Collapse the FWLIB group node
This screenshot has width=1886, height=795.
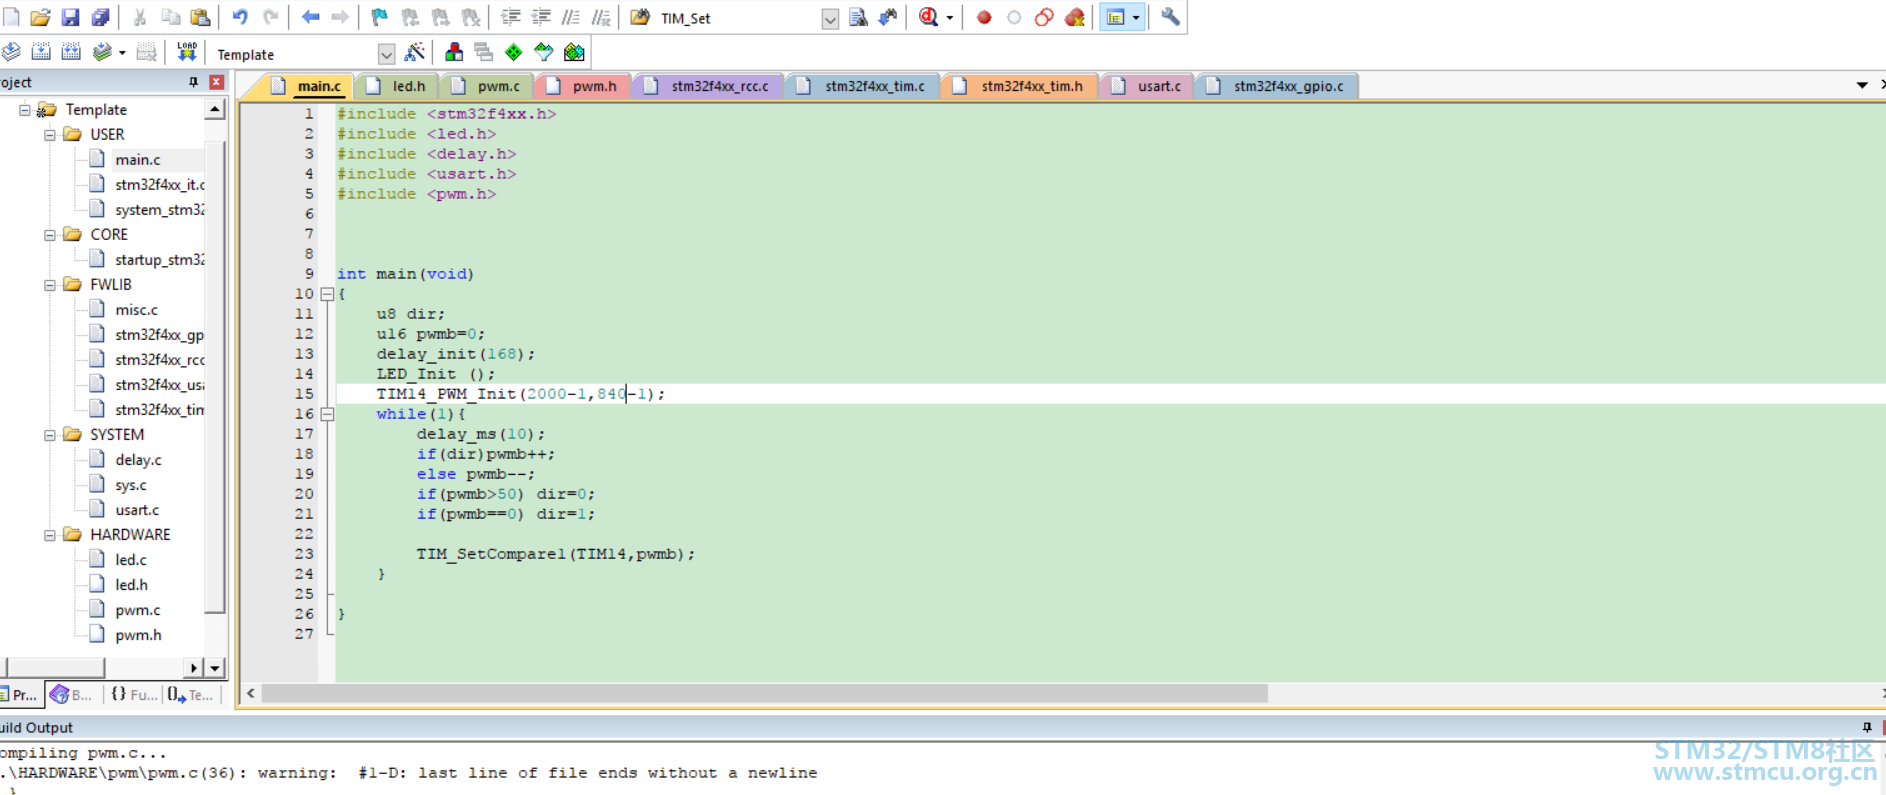[50, 284]
